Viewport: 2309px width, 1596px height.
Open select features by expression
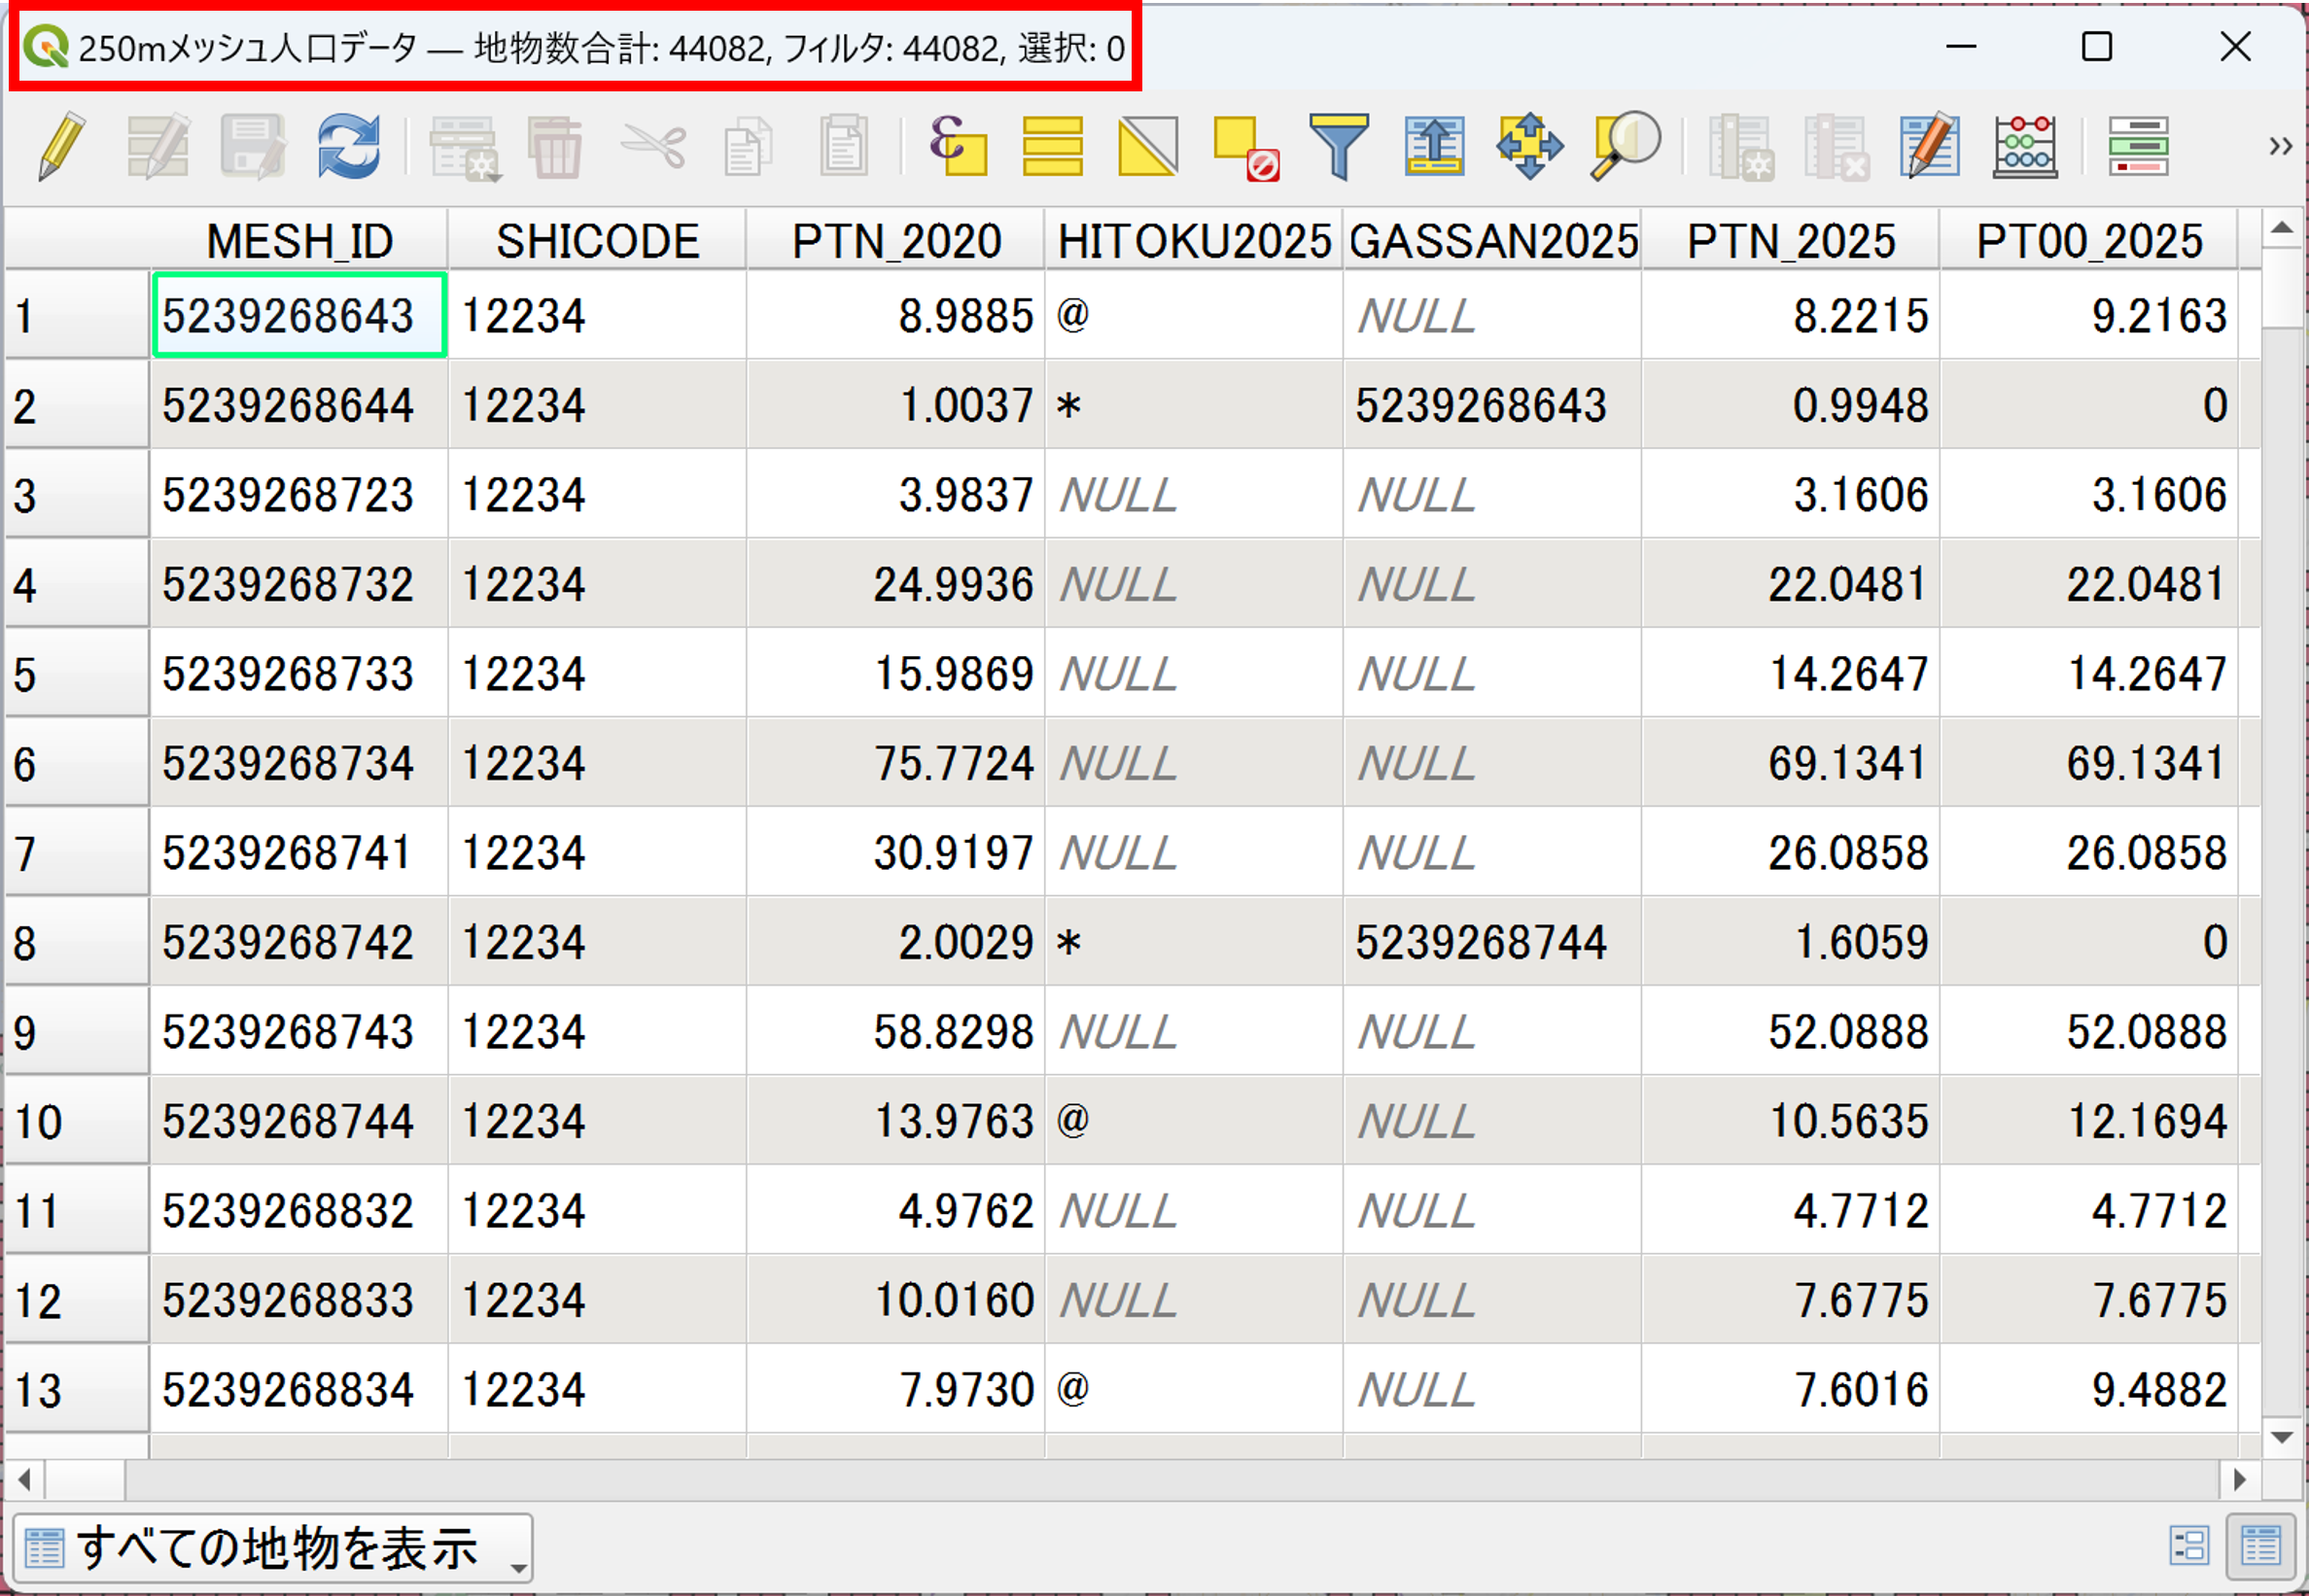958,147
